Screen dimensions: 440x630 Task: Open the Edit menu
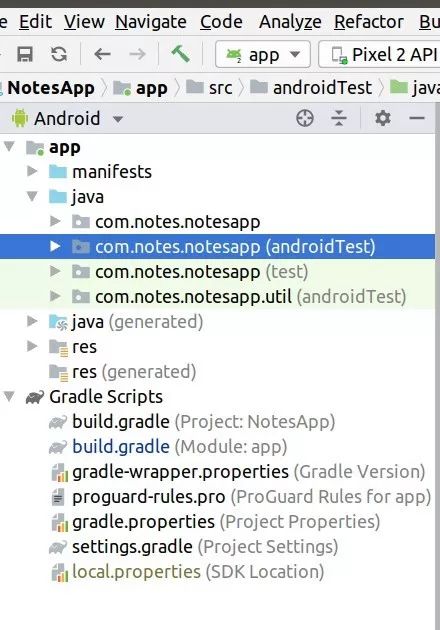36,22
